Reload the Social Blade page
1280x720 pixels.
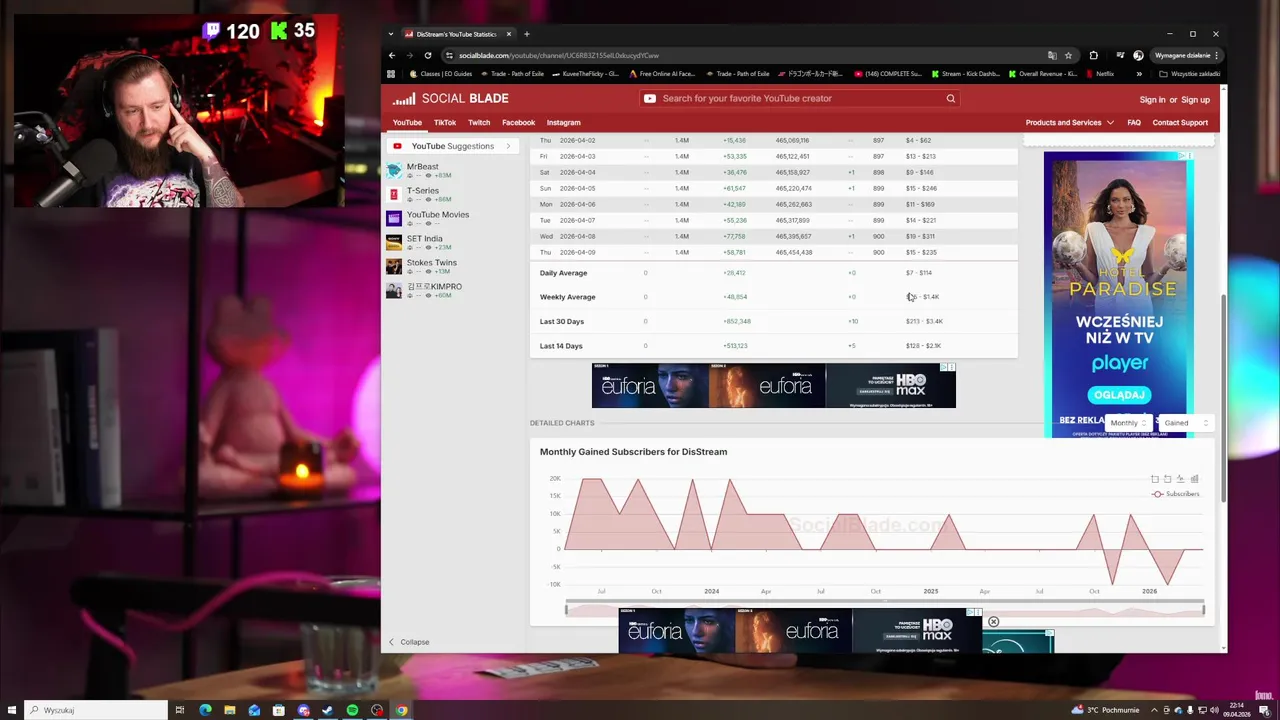click(428, 55)
